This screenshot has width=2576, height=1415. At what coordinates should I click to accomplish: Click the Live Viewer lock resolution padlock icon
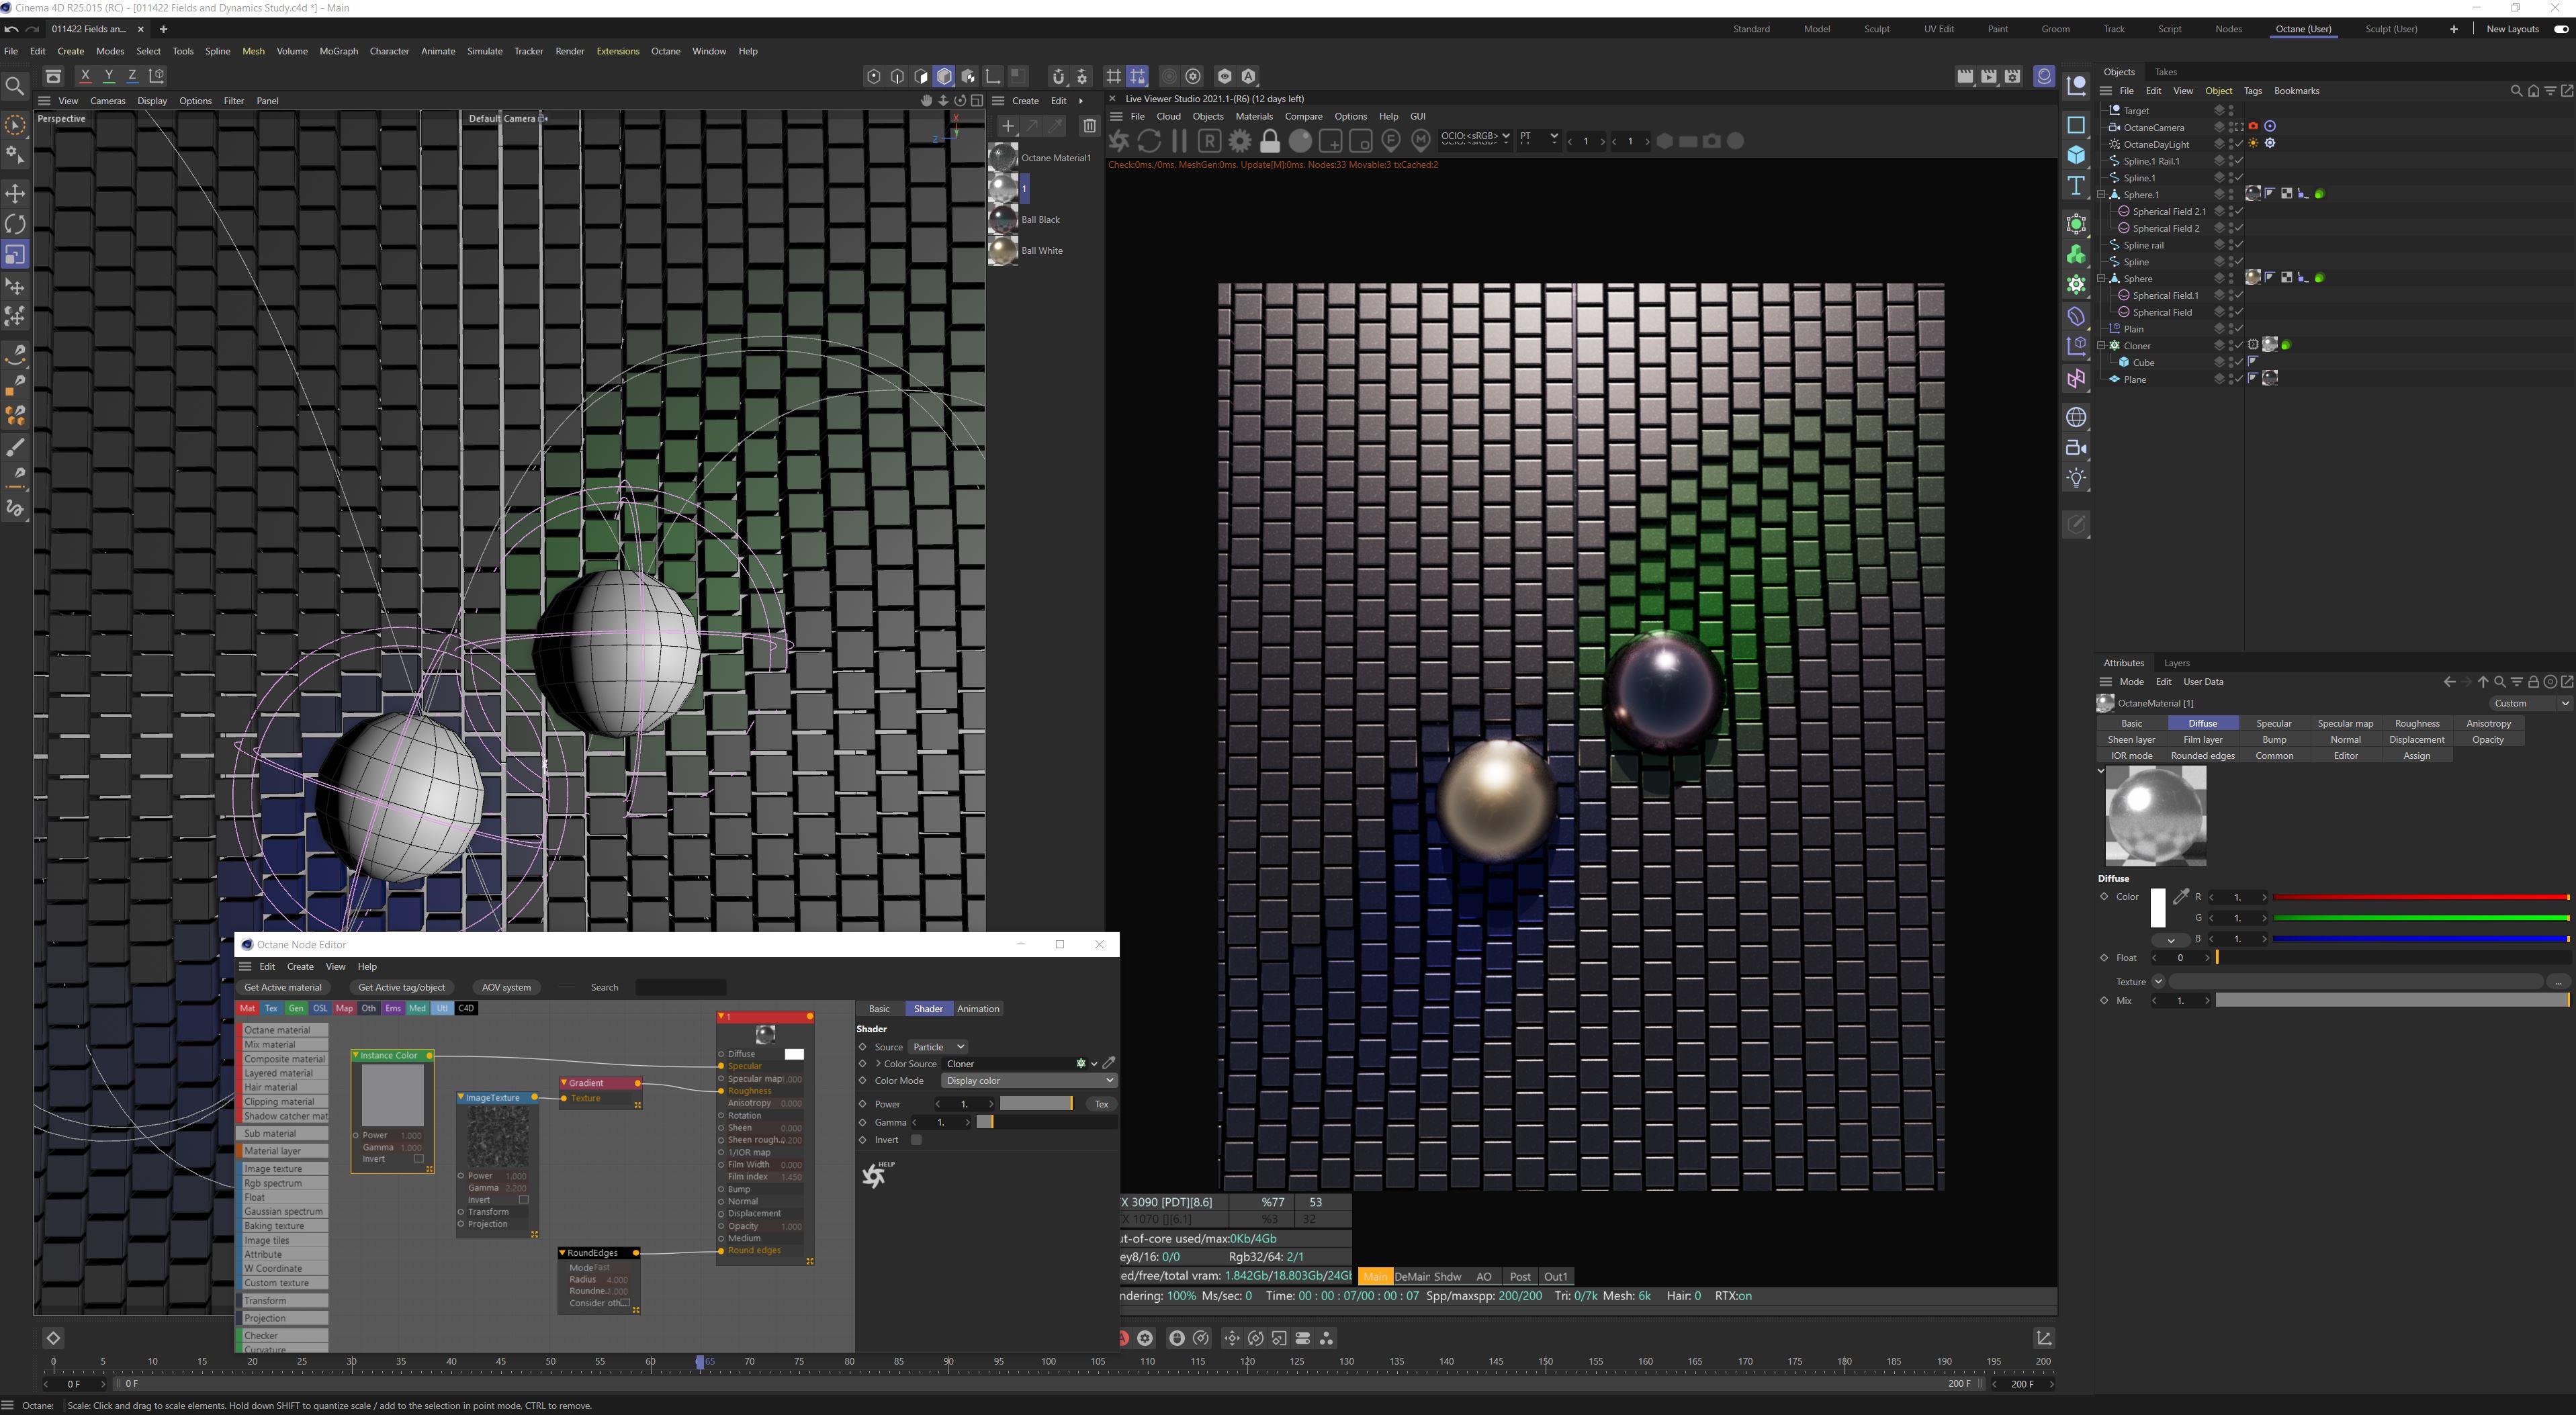(x=1270, y=141)
